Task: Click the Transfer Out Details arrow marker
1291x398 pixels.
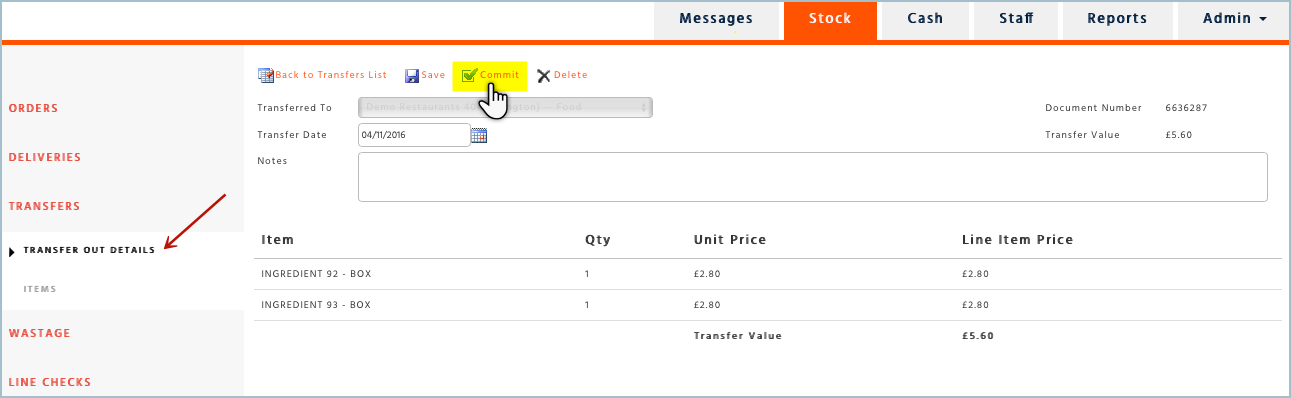Action: pyautogui.click(x=12, y=251)
